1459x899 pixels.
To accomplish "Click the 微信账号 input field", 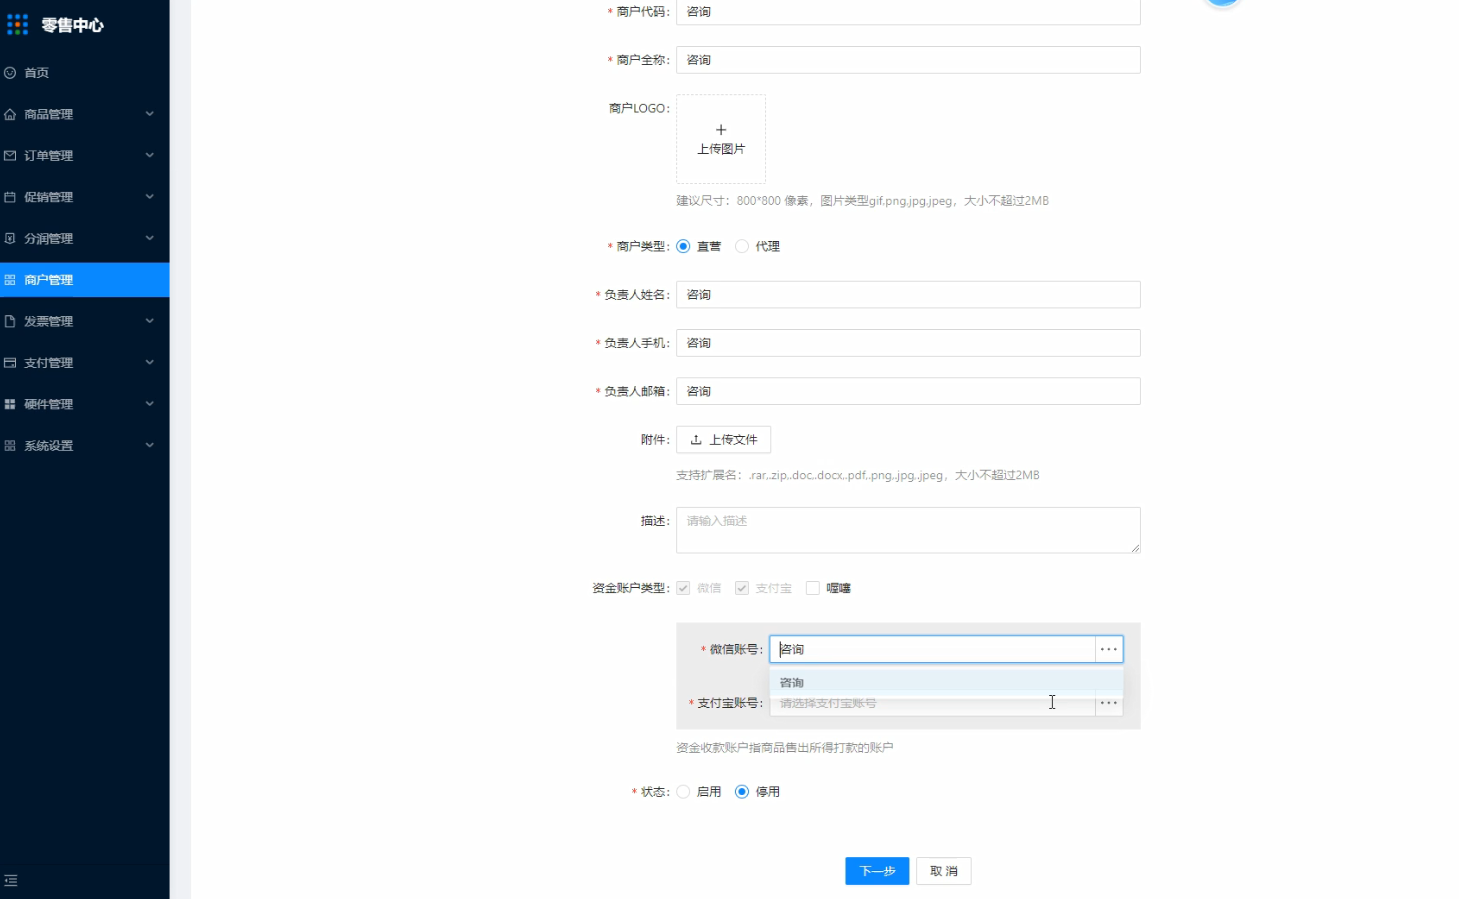I will tap(932, 649).
